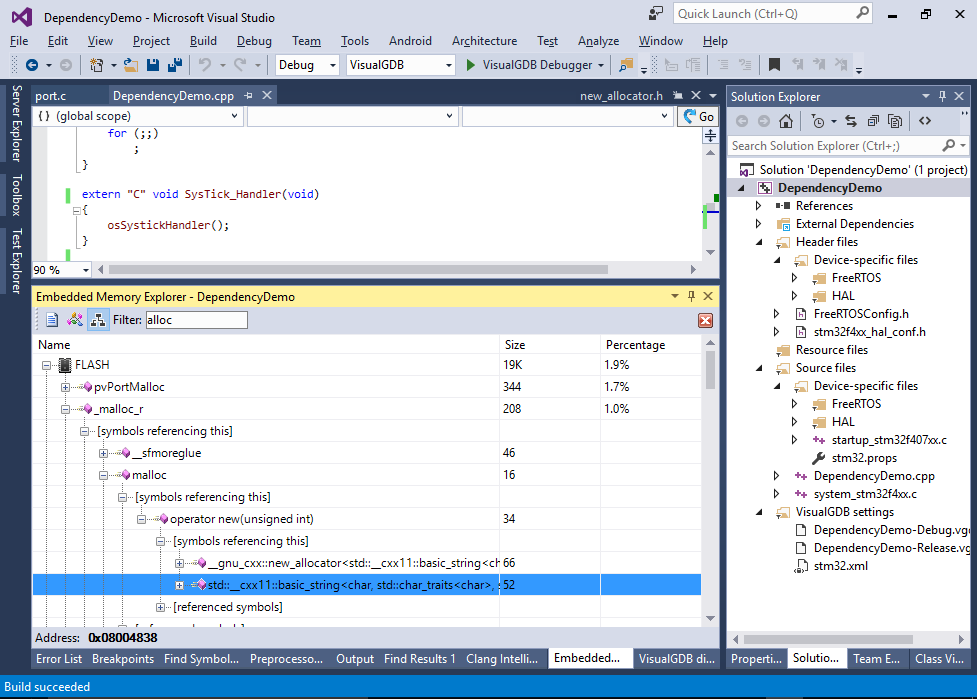977x699 pixels.
Task: Toggle the keep-open pin on new_allocator.h preview tab
Action: coord(678,95)
